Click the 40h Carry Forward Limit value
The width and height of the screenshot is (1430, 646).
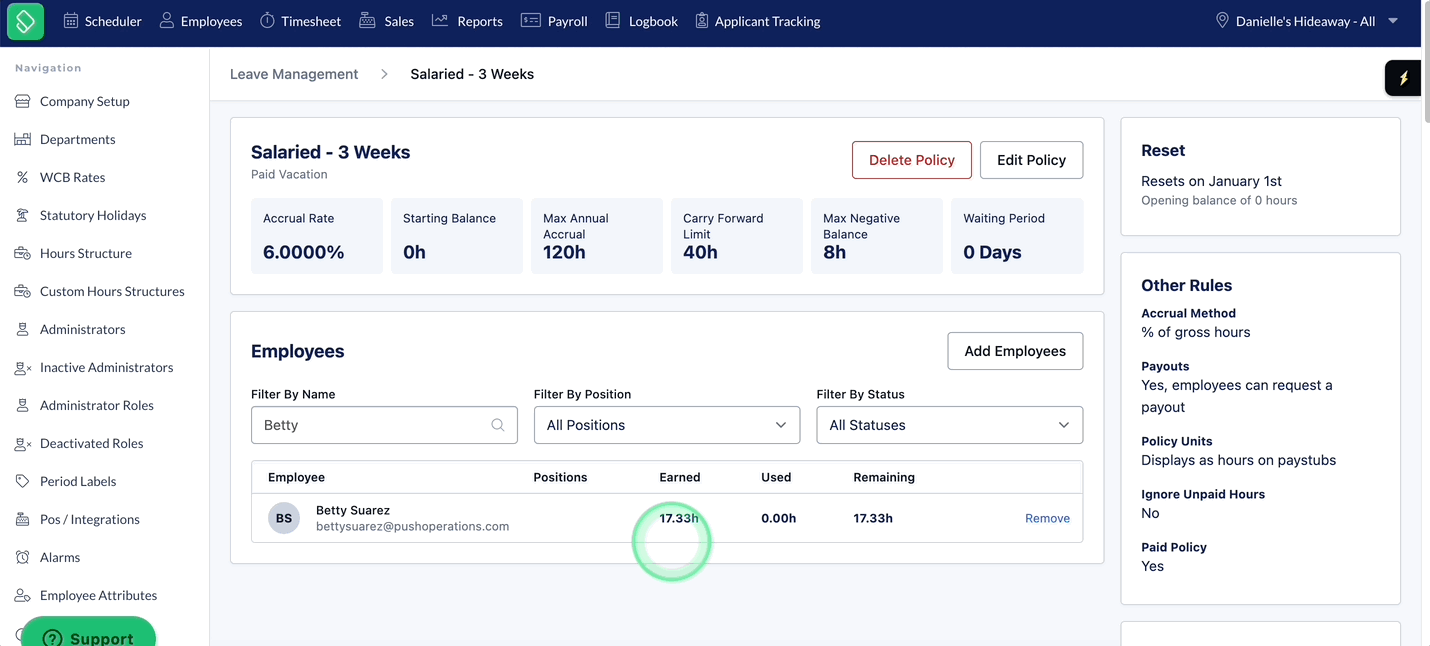coord(700,252)
